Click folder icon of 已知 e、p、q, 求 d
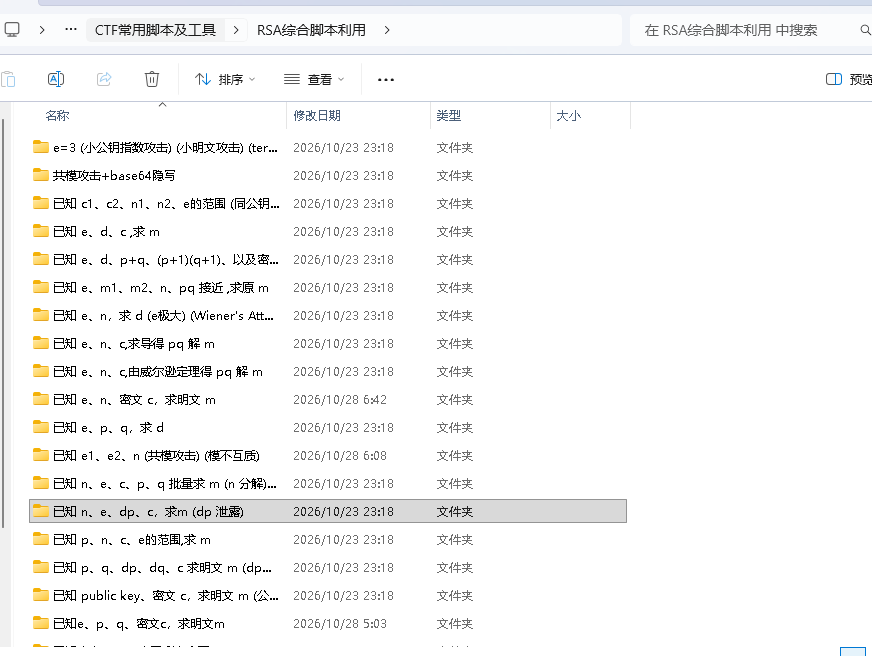The width and height of the screenshot is (872, 656). tap(41, 428)
